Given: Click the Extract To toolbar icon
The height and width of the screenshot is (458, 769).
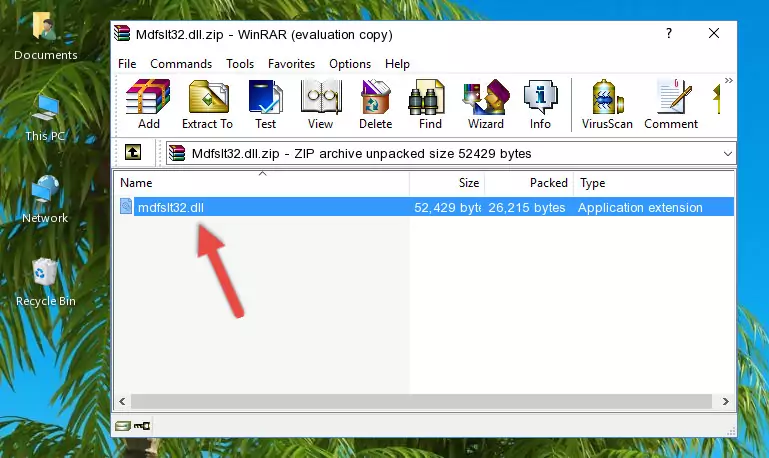Looking at the screenshot, I should 207,104.
